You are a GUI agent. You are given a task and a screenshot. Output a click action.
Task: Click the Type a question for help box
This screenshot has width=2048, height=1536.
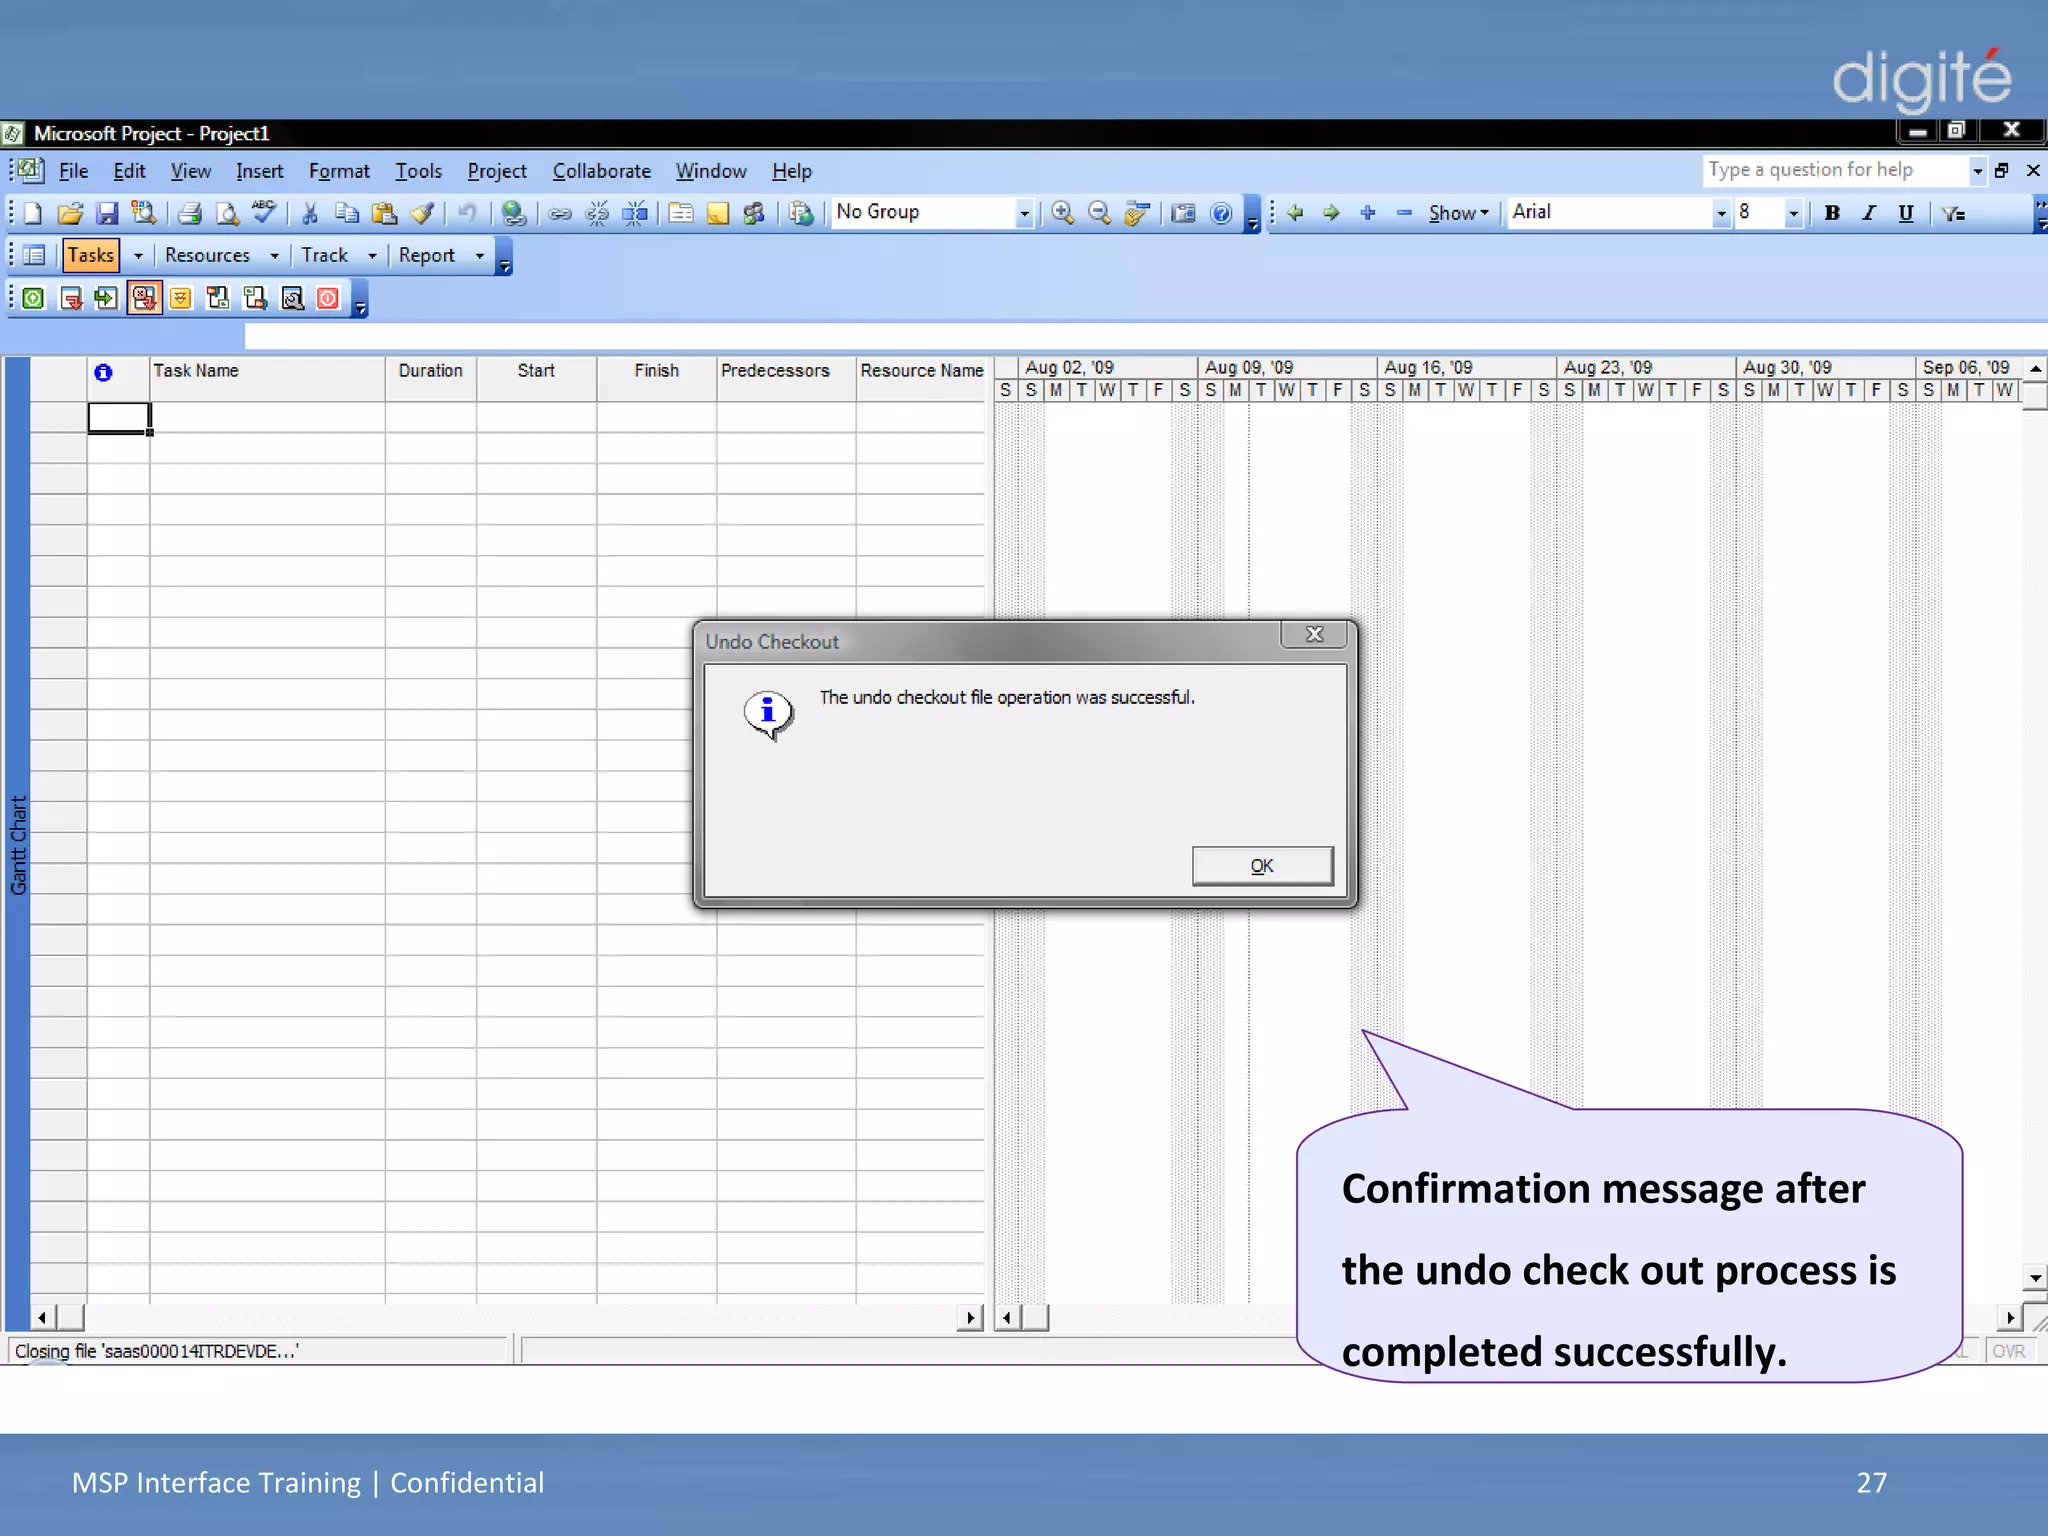[x=1836, y=170]
